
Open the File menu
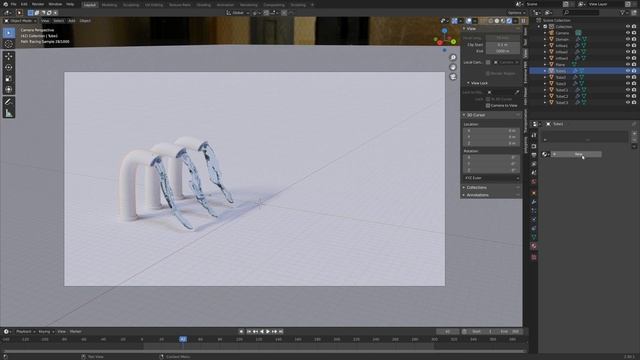[13, 4]
